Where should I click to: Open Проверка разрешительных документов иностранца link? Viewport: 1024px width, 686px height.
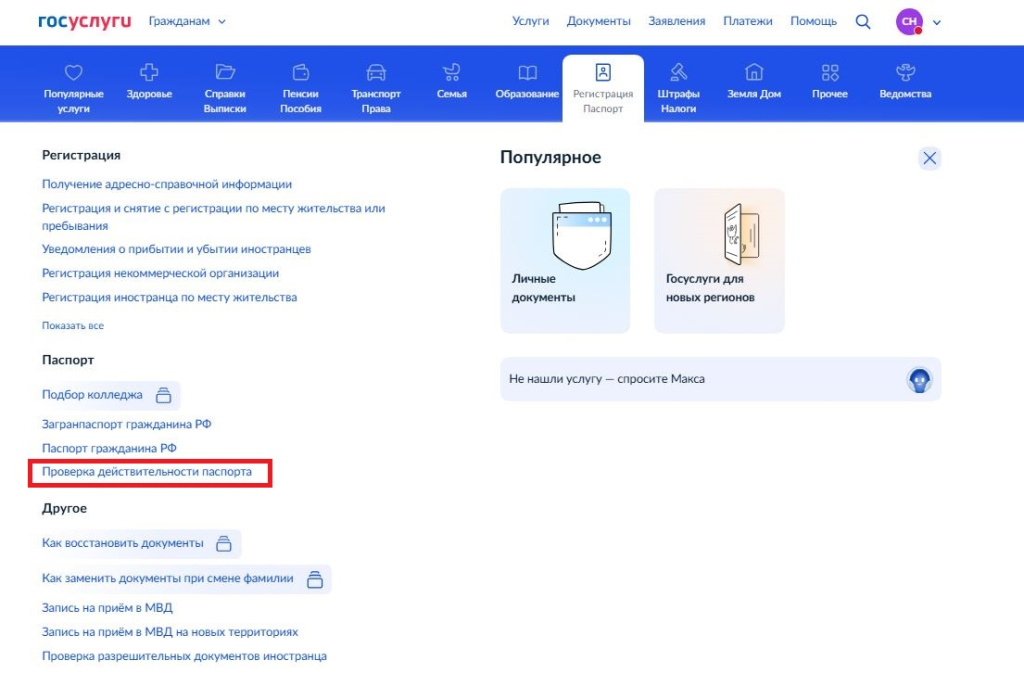pyautogui.click(x=184, y=656)
